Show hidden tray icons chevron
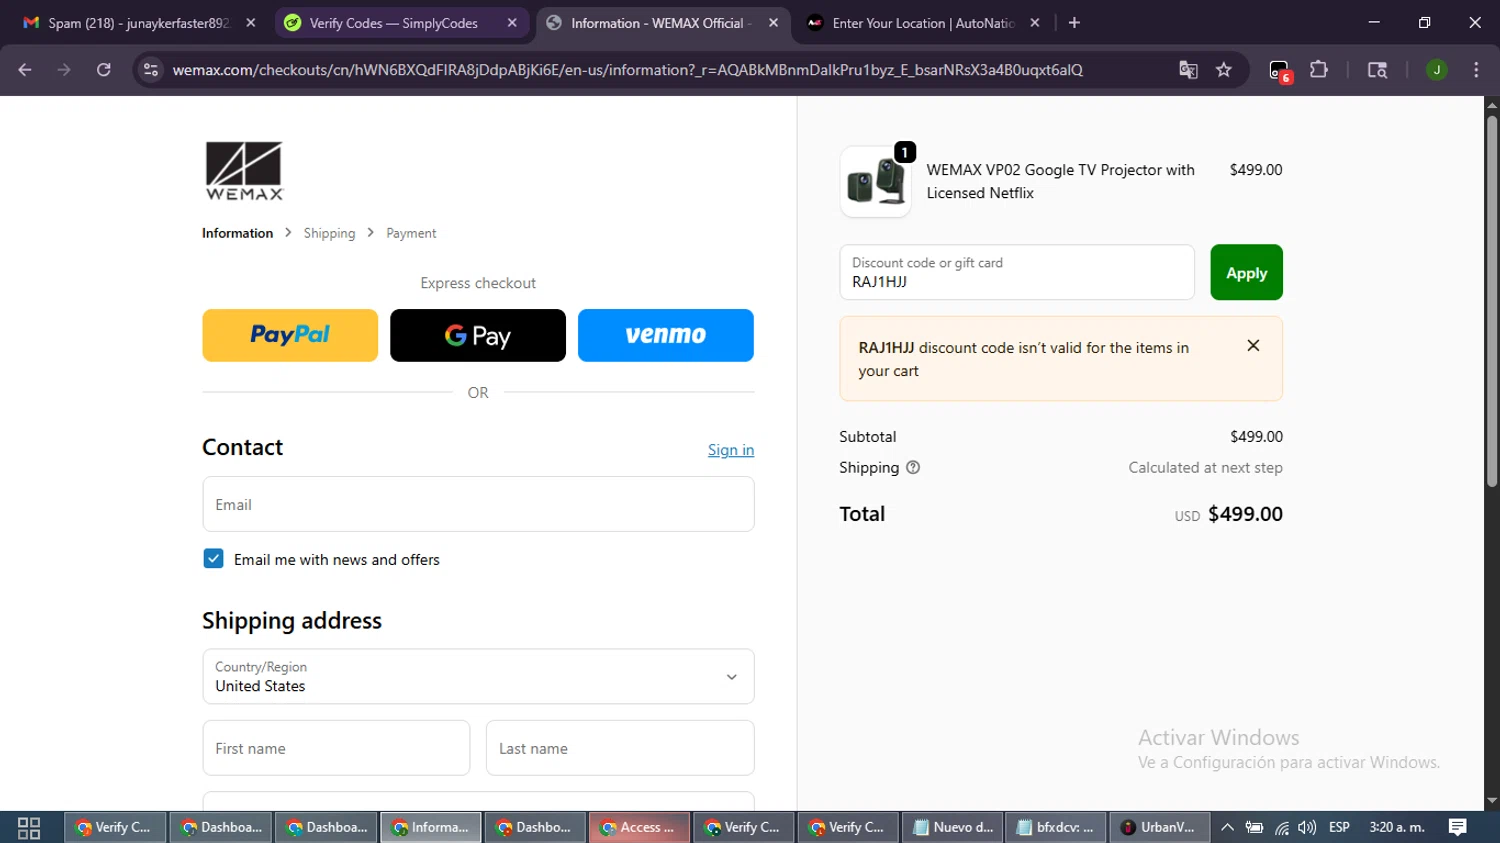Viewport: 1500px width, 843px height. pyautogui.click(x=1227, y=827)
